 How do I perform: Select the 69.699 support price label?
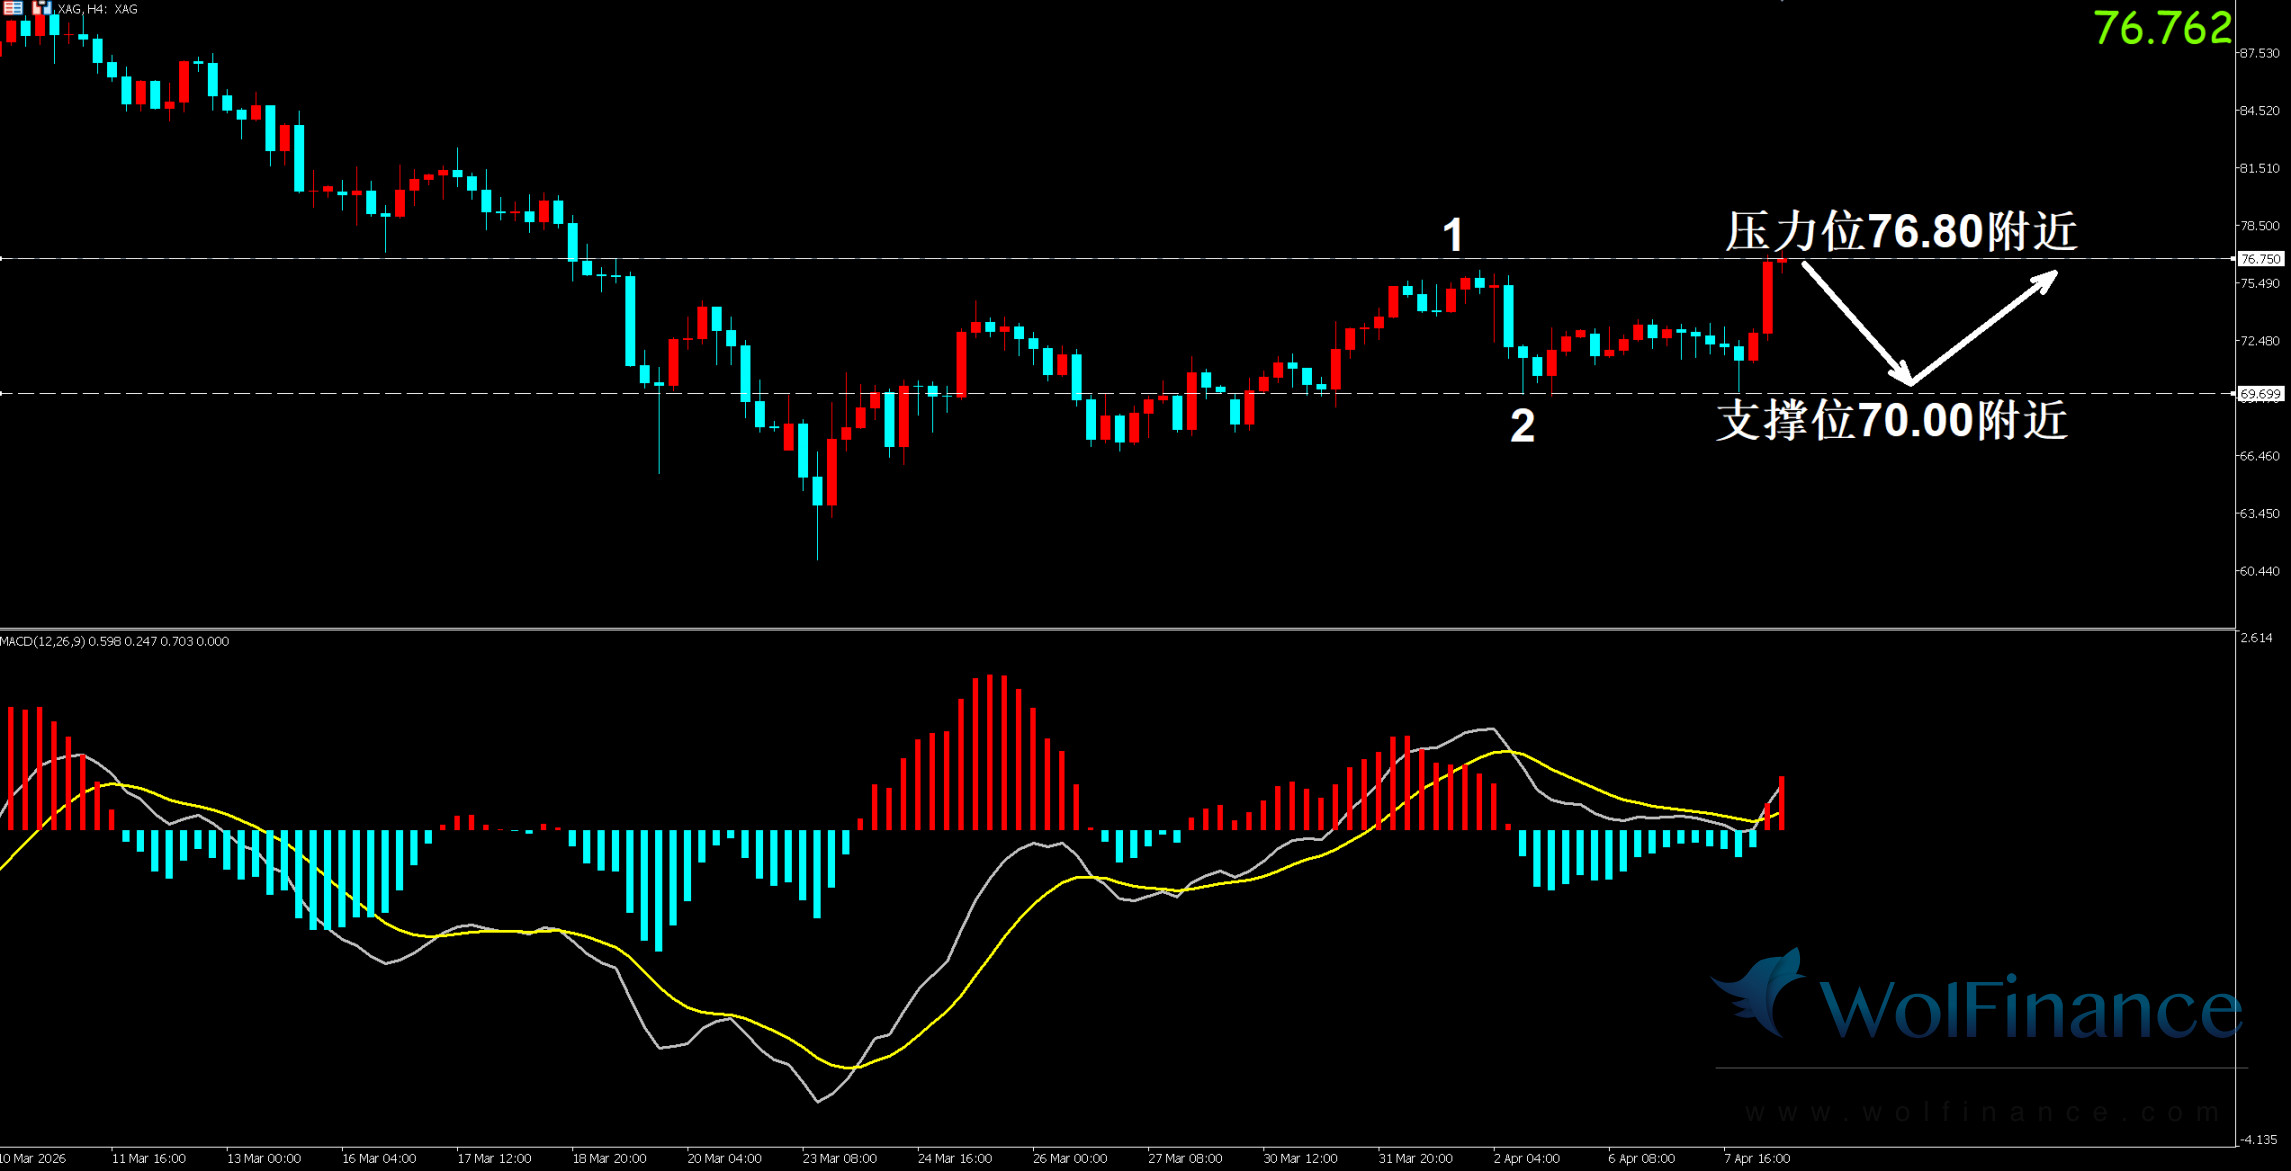(x=2260, y=394)
